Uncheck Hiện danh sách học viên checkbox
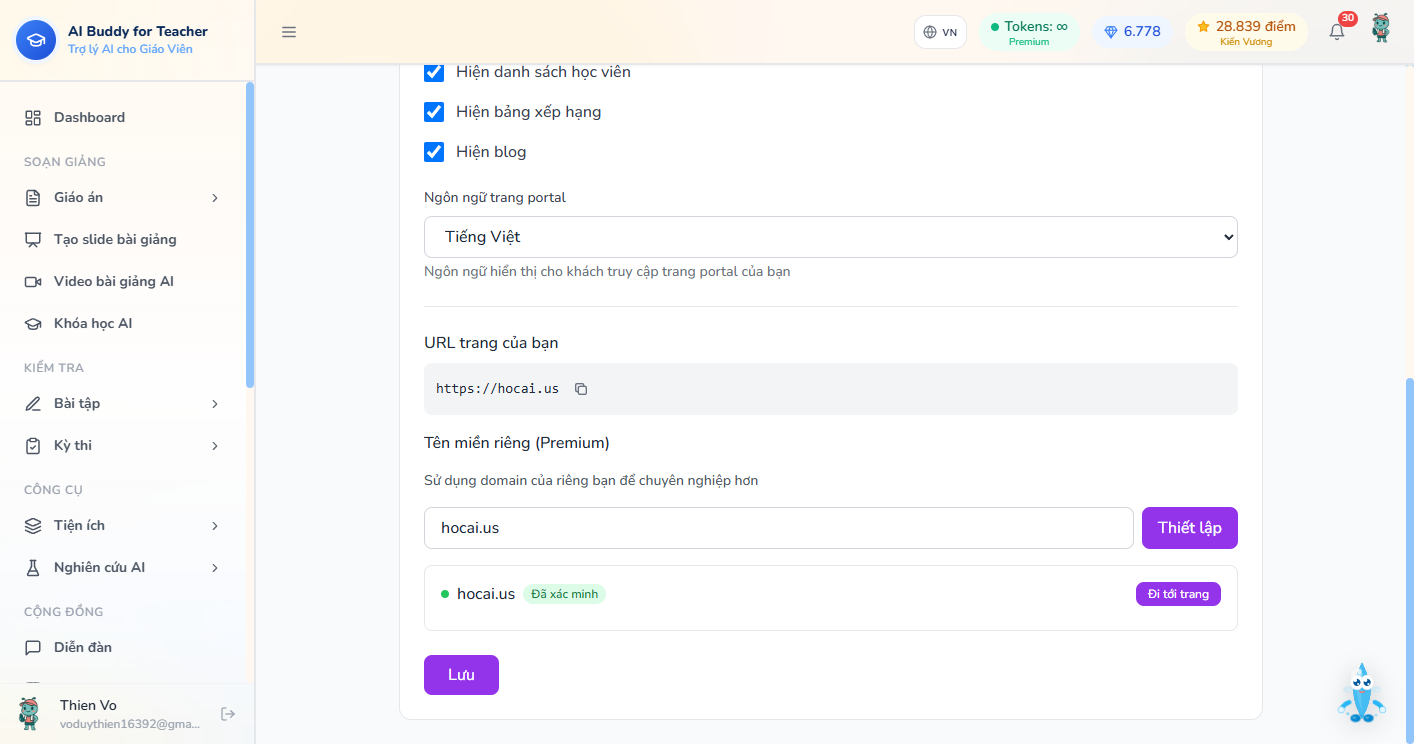 434,72
